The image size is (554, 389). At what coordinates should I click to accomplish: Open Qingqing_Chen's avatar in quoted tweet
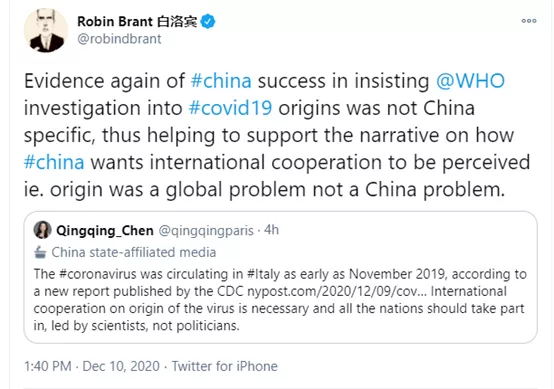[x=42, y=230]
